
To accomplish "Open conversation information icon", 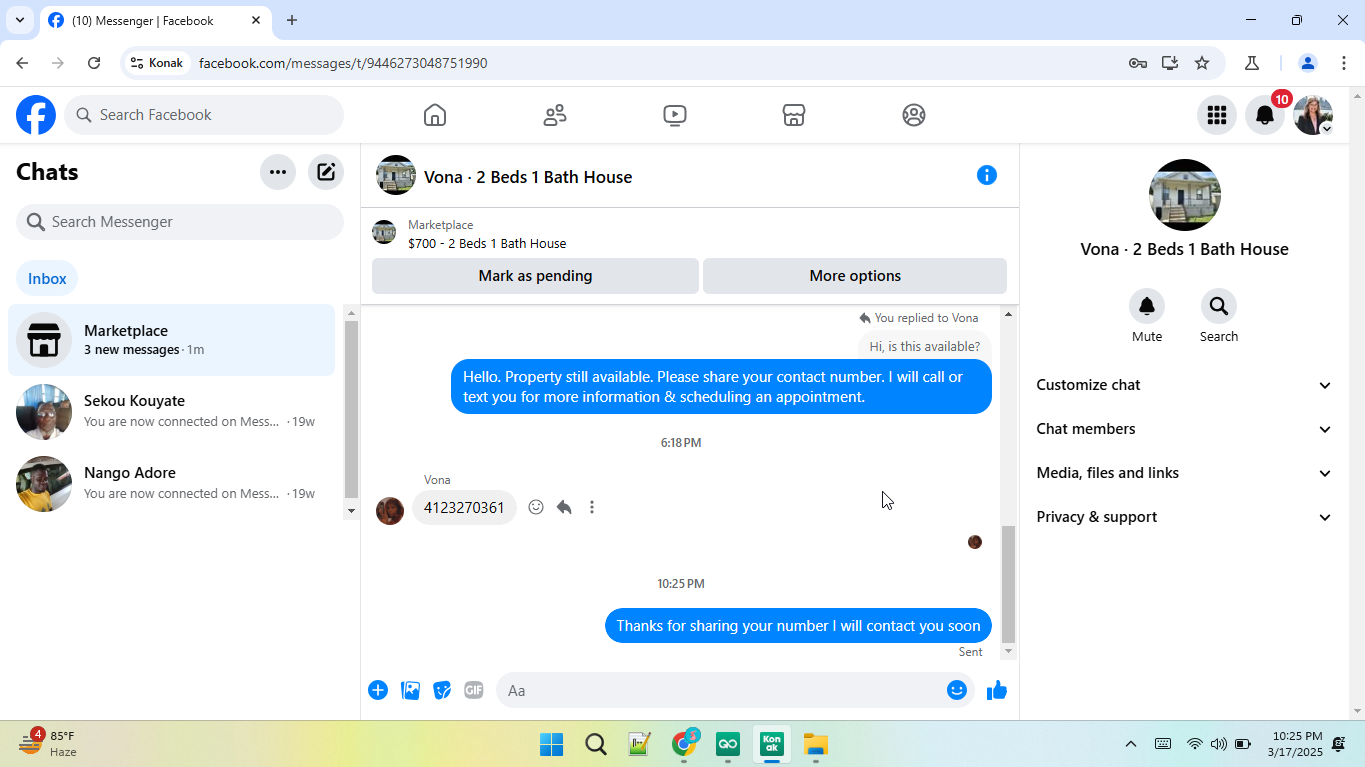I will click(x=987, y=176).
